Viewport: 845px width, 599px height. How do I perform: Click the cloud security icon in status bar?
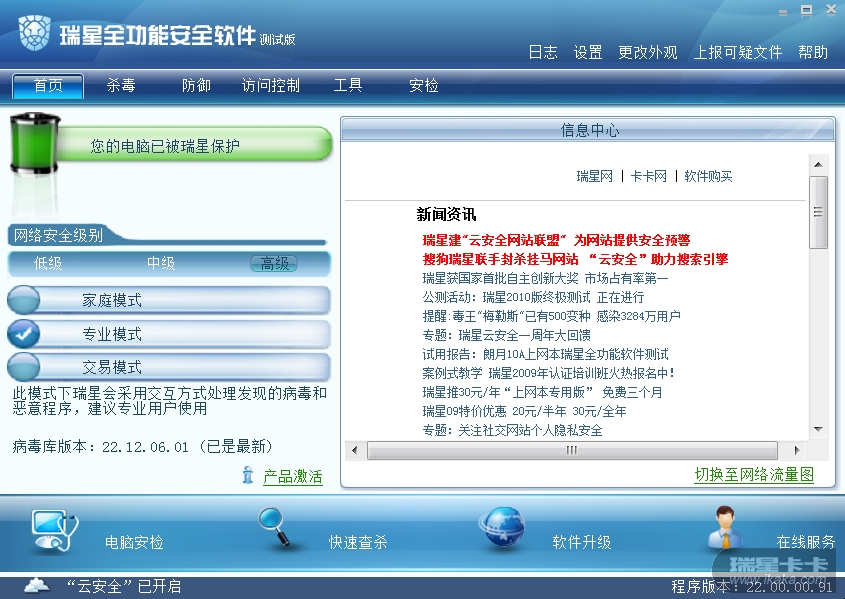click(37, 586)
